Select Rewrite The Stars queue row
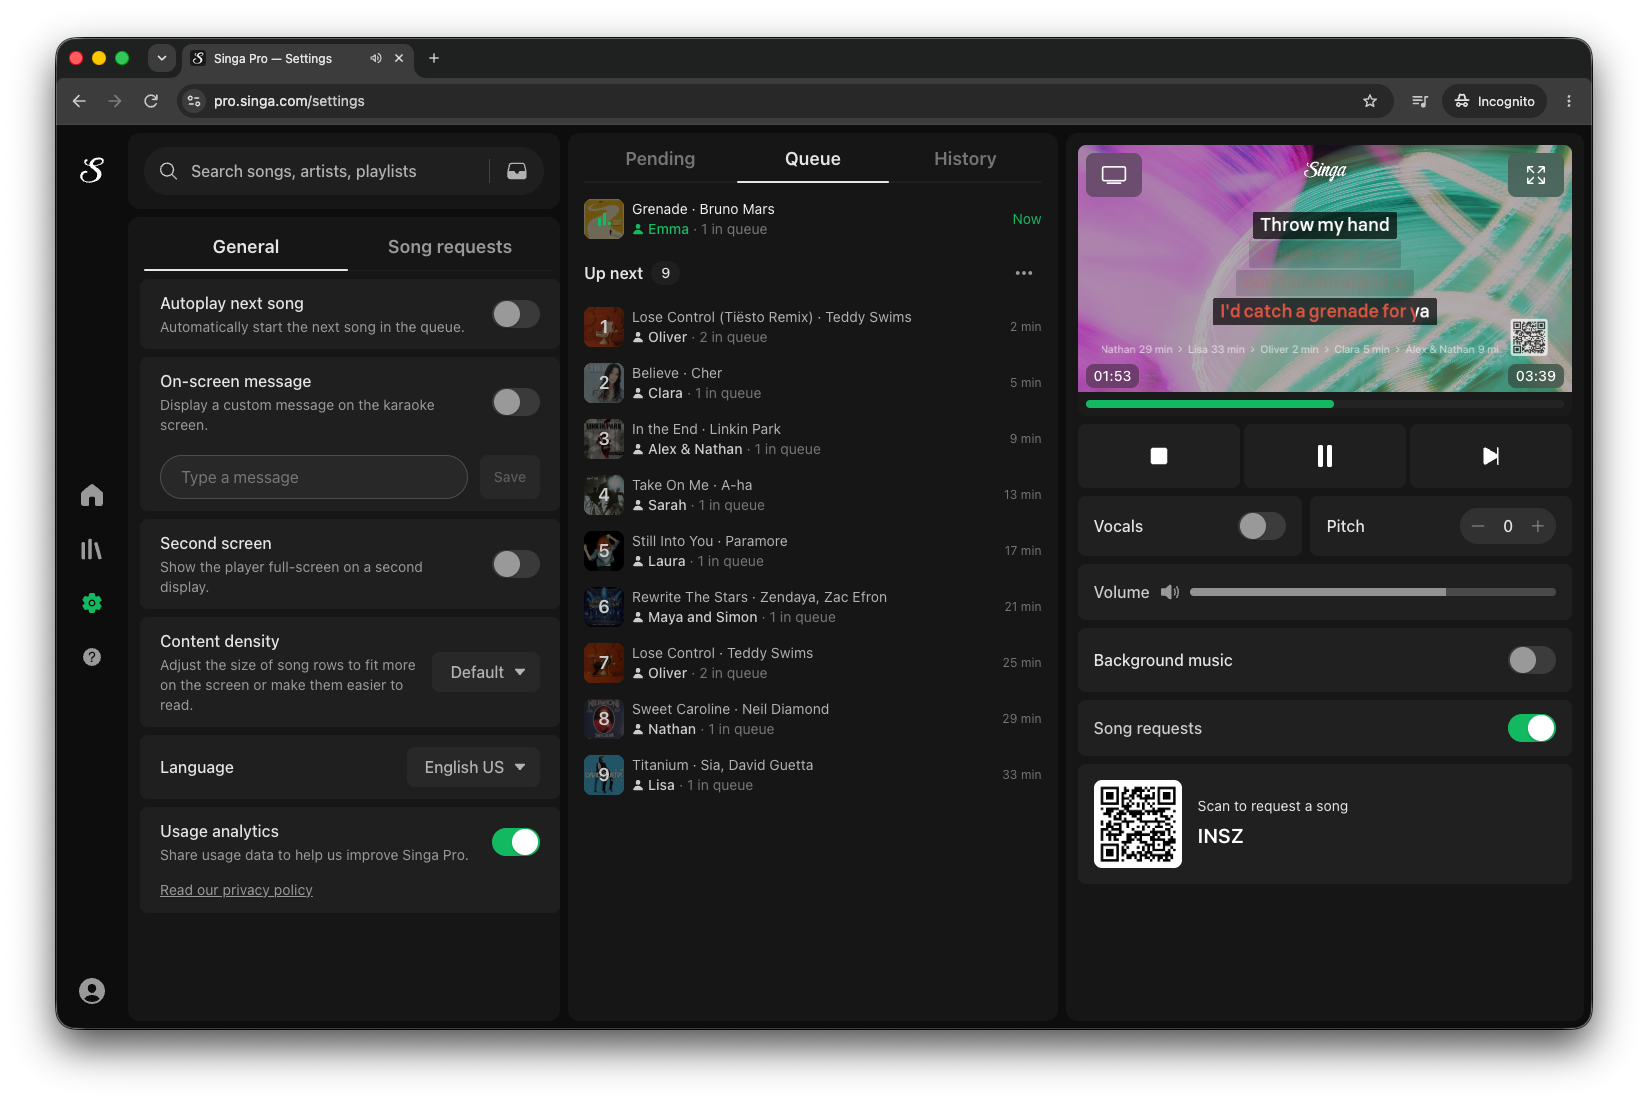The height and width of the screenshot is (1103, 1648). click(x=813, y=607)
